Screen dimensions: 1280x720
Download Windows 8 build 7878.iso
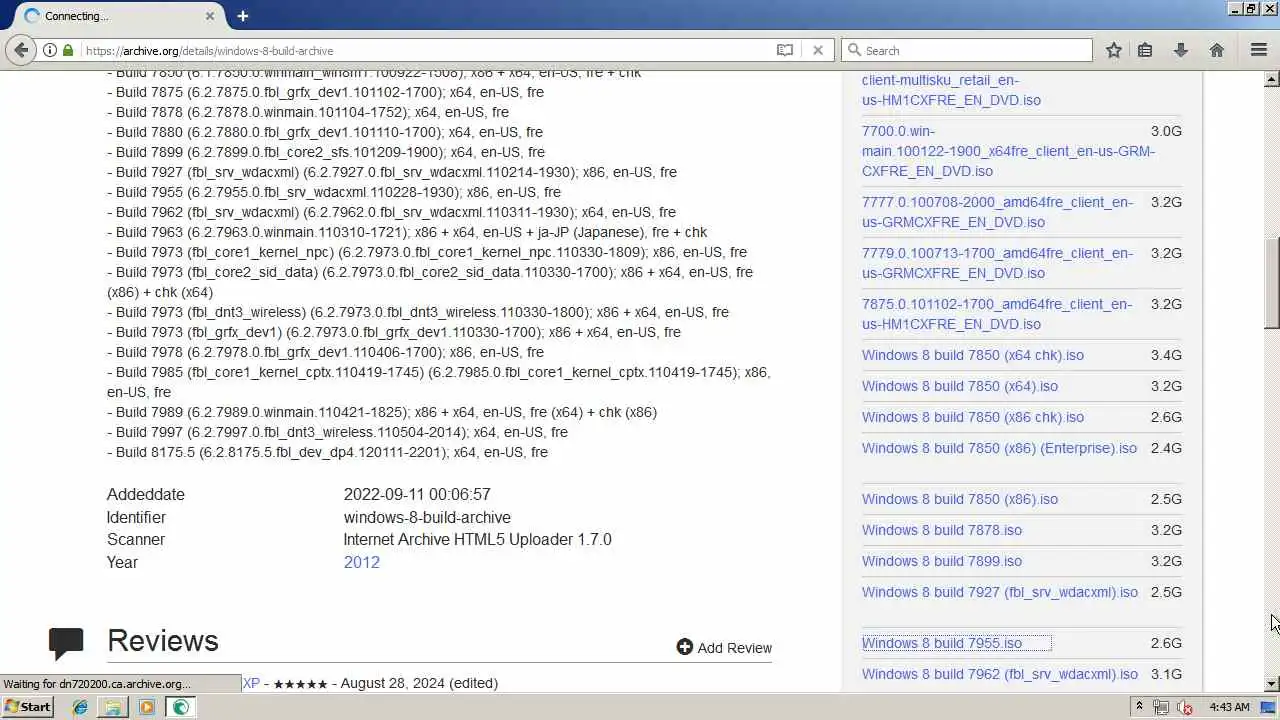tap(942, 530)
